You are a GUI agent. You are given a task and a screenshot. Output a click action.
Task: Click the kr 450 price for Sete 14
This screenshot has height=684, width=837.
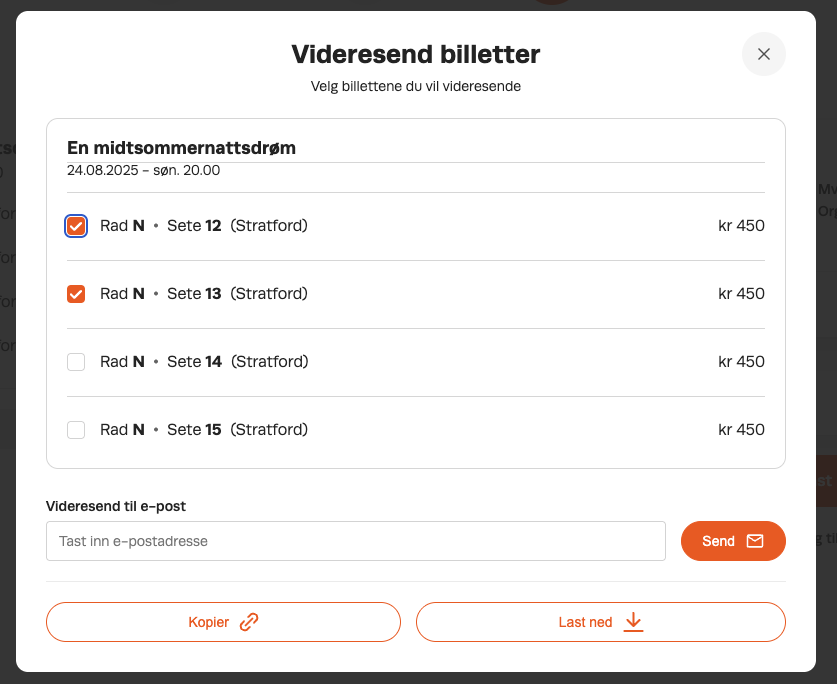point(741,361)
